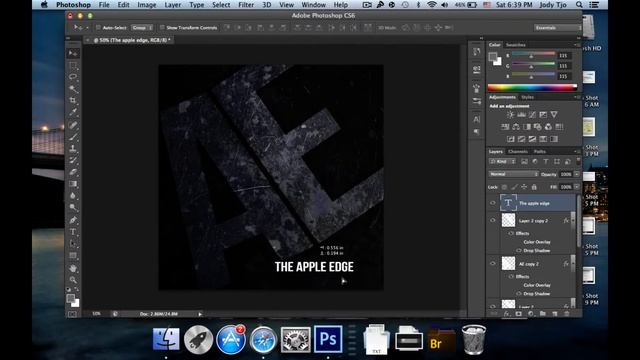Toggle Drop Shadow visibility on AE copy 2
The height and width of the screenshot is (360, 640).
(519, 293)
